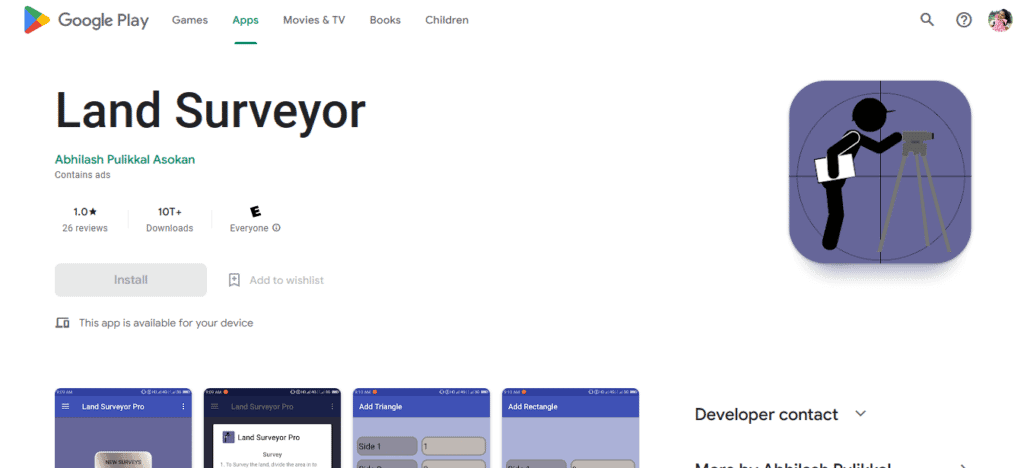
Task: Open the account profile avatar
Action: [x=1000, y=20]
